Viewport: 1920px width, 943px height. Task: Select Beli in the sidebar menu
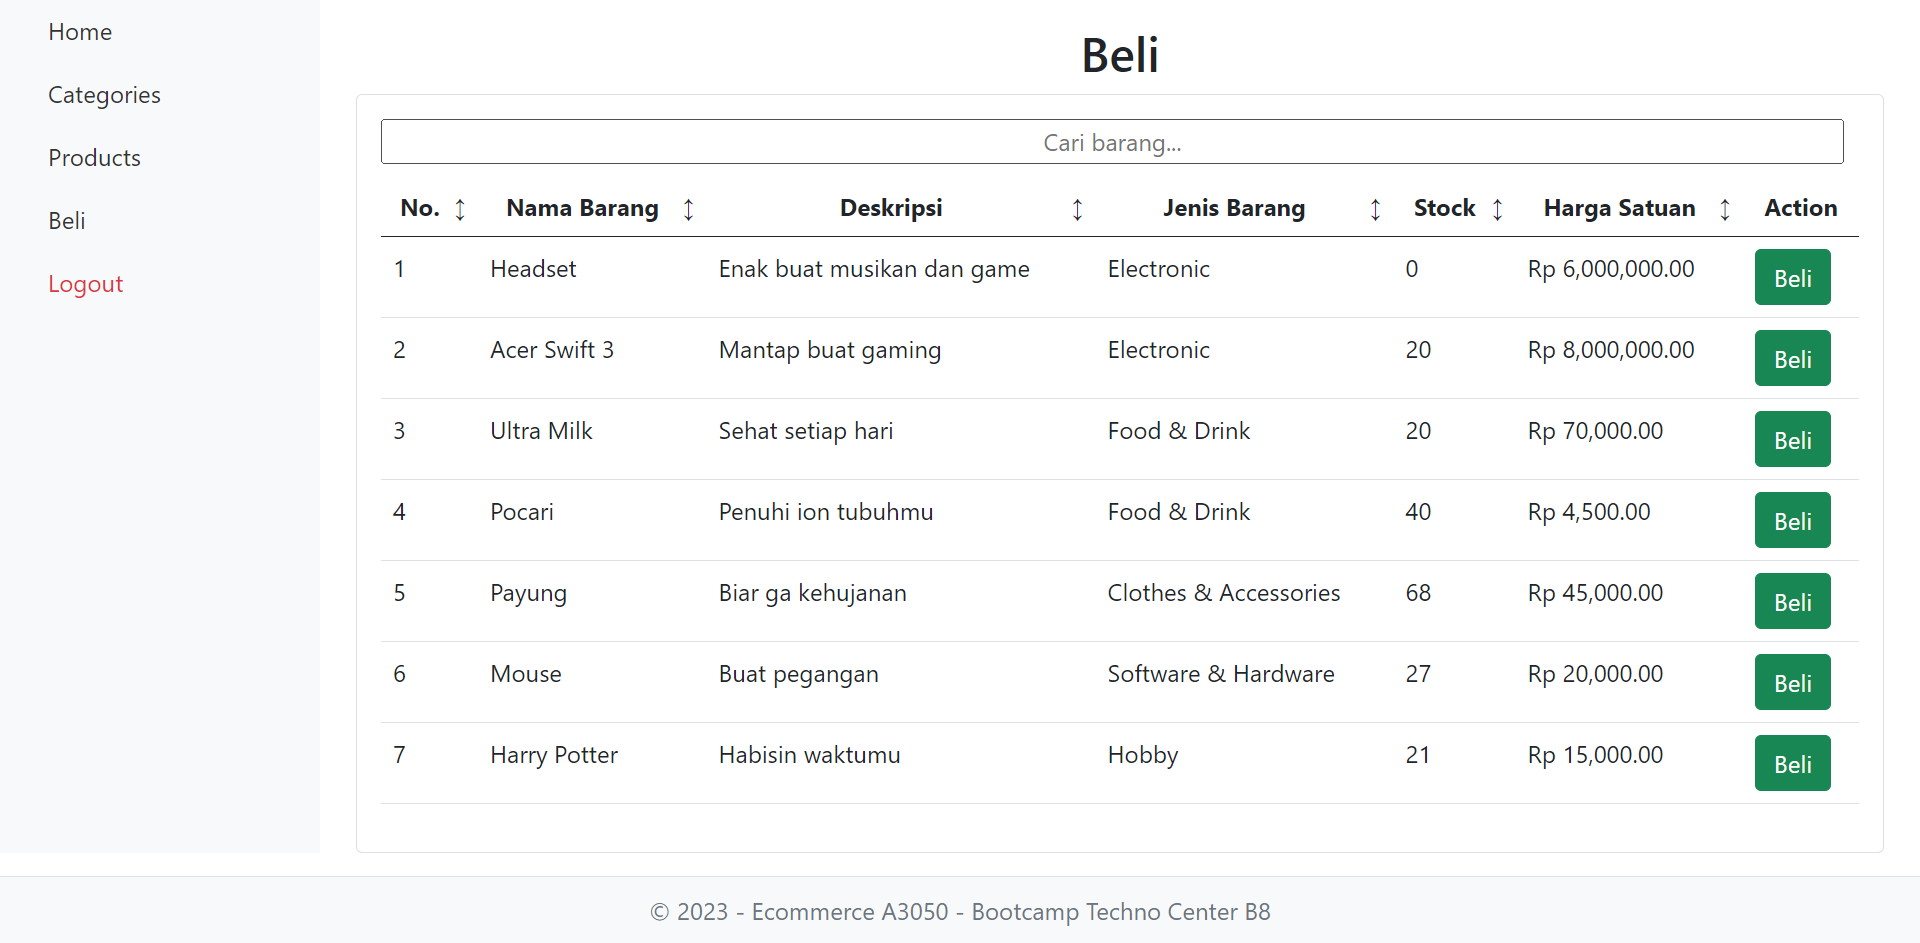[x=67, y=221]
